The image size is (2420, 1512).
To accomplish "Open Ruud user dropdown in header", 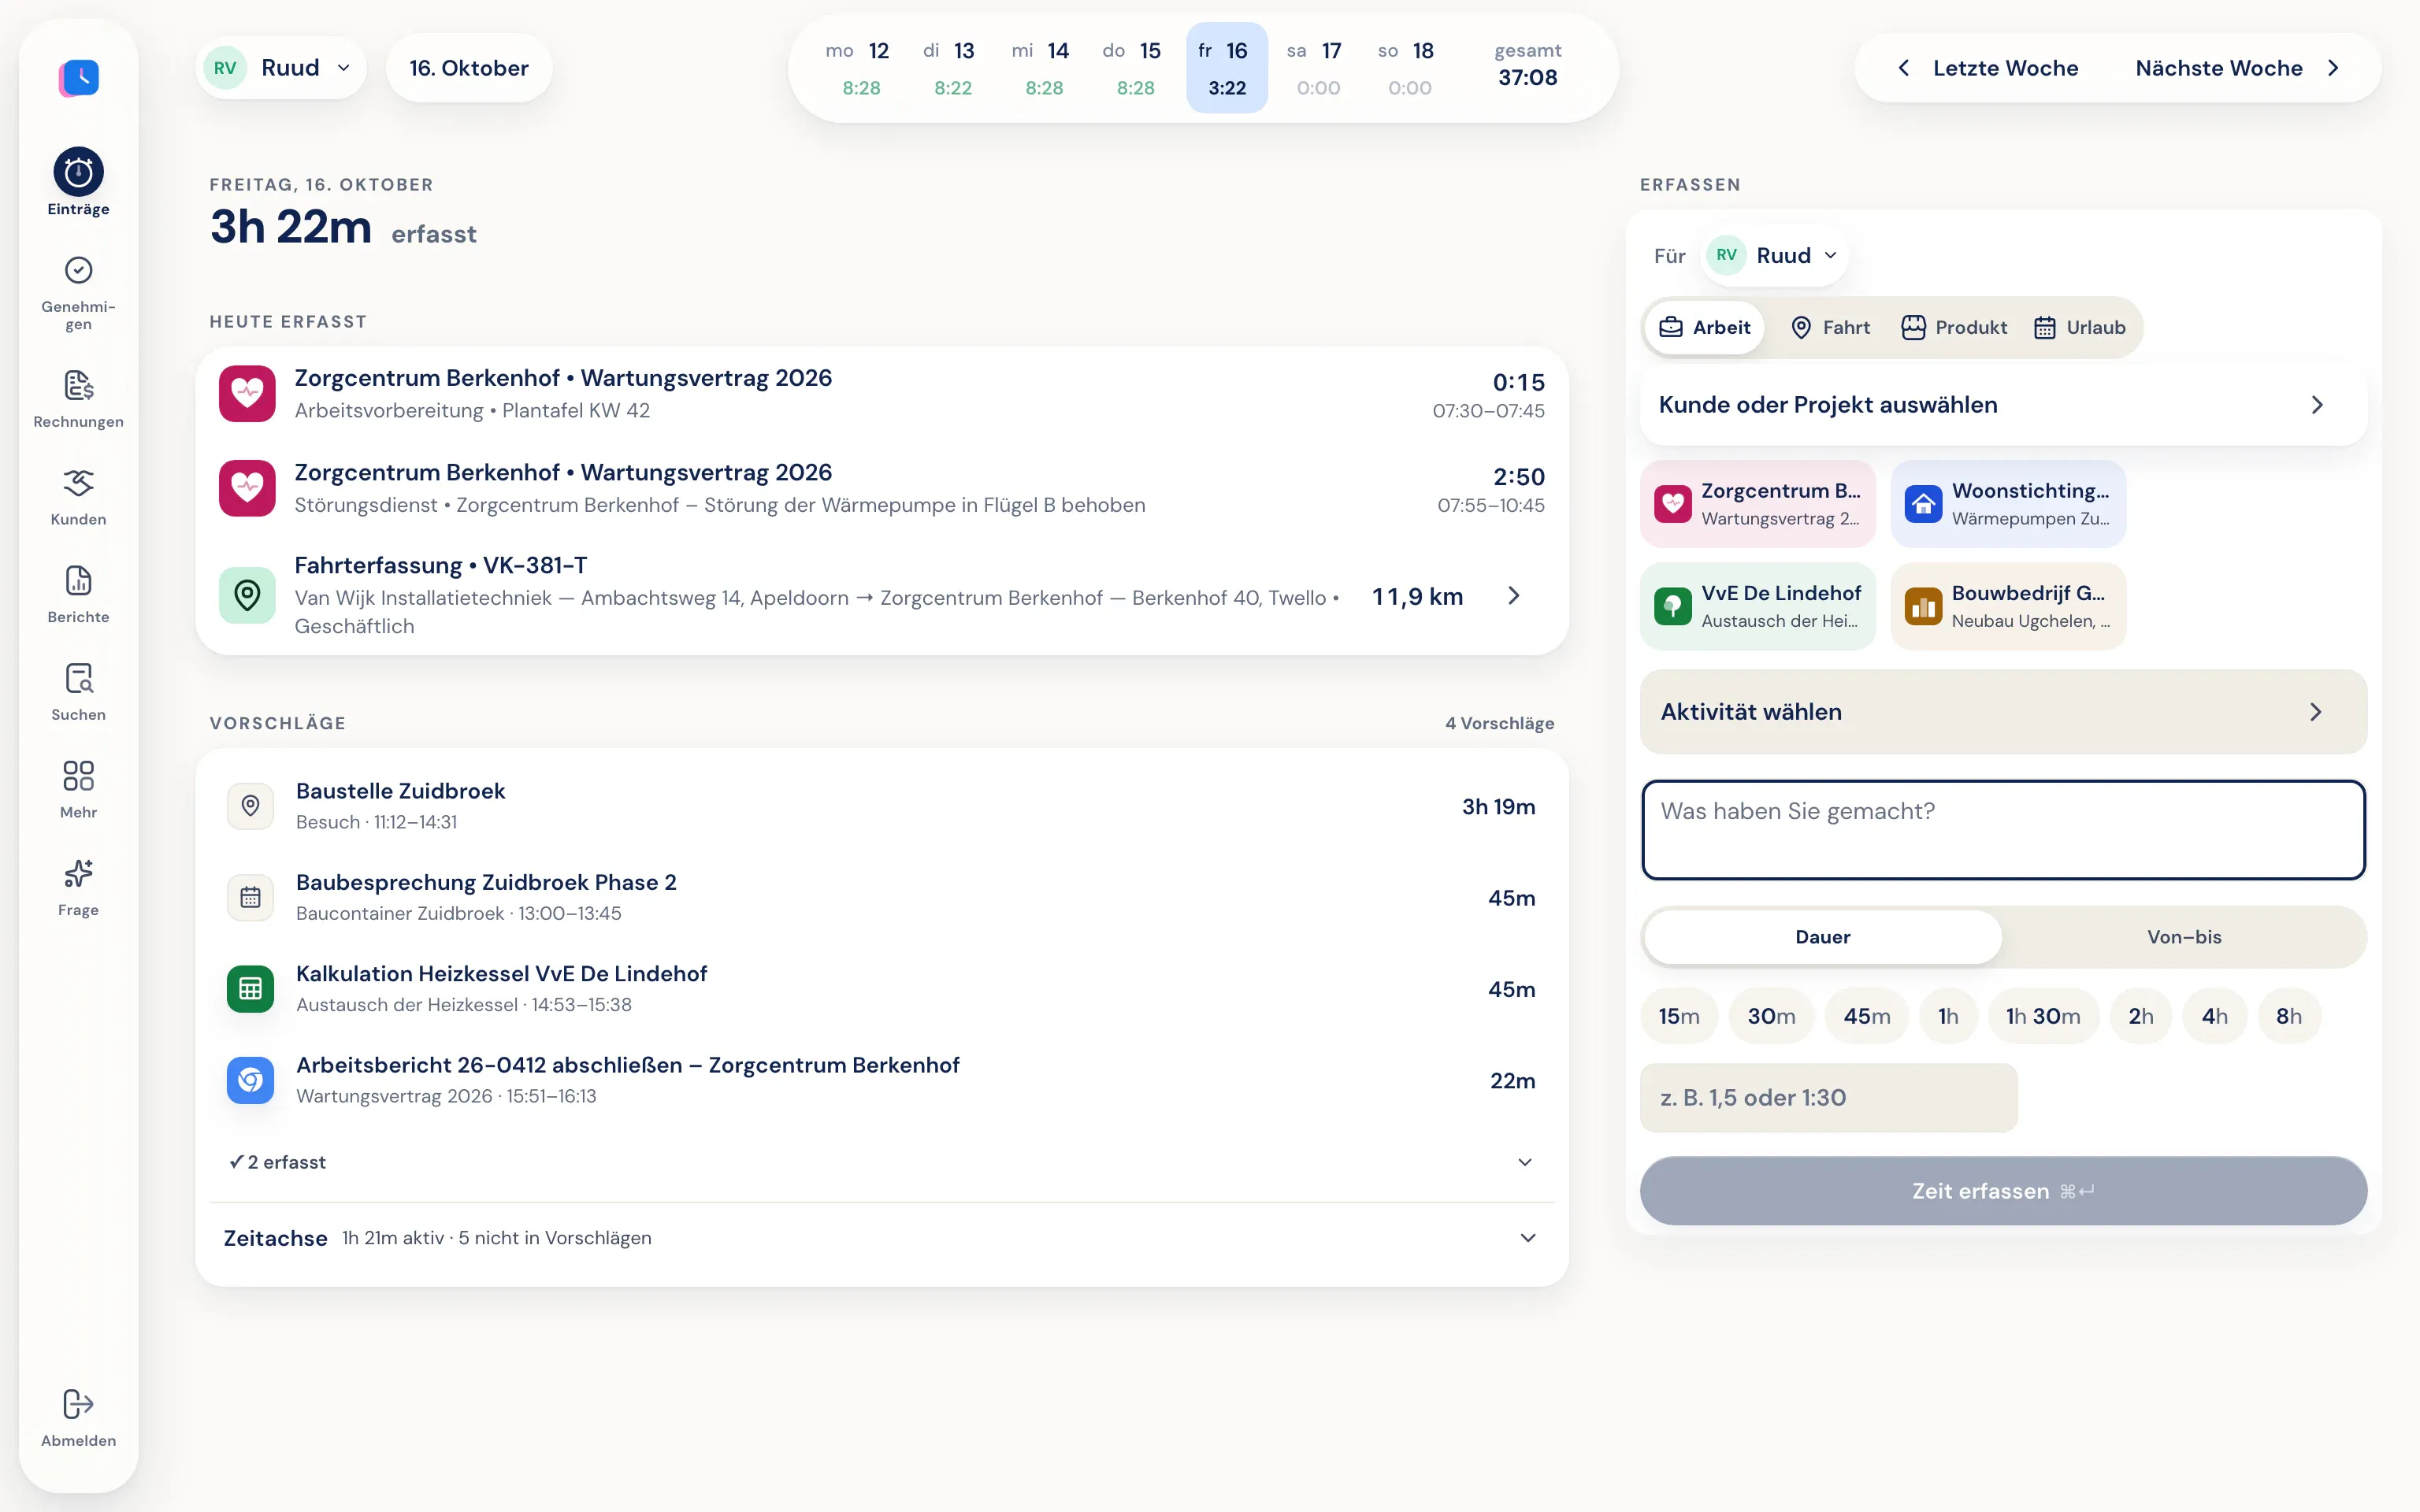I will pyautogui.click(x=281, y=68).
